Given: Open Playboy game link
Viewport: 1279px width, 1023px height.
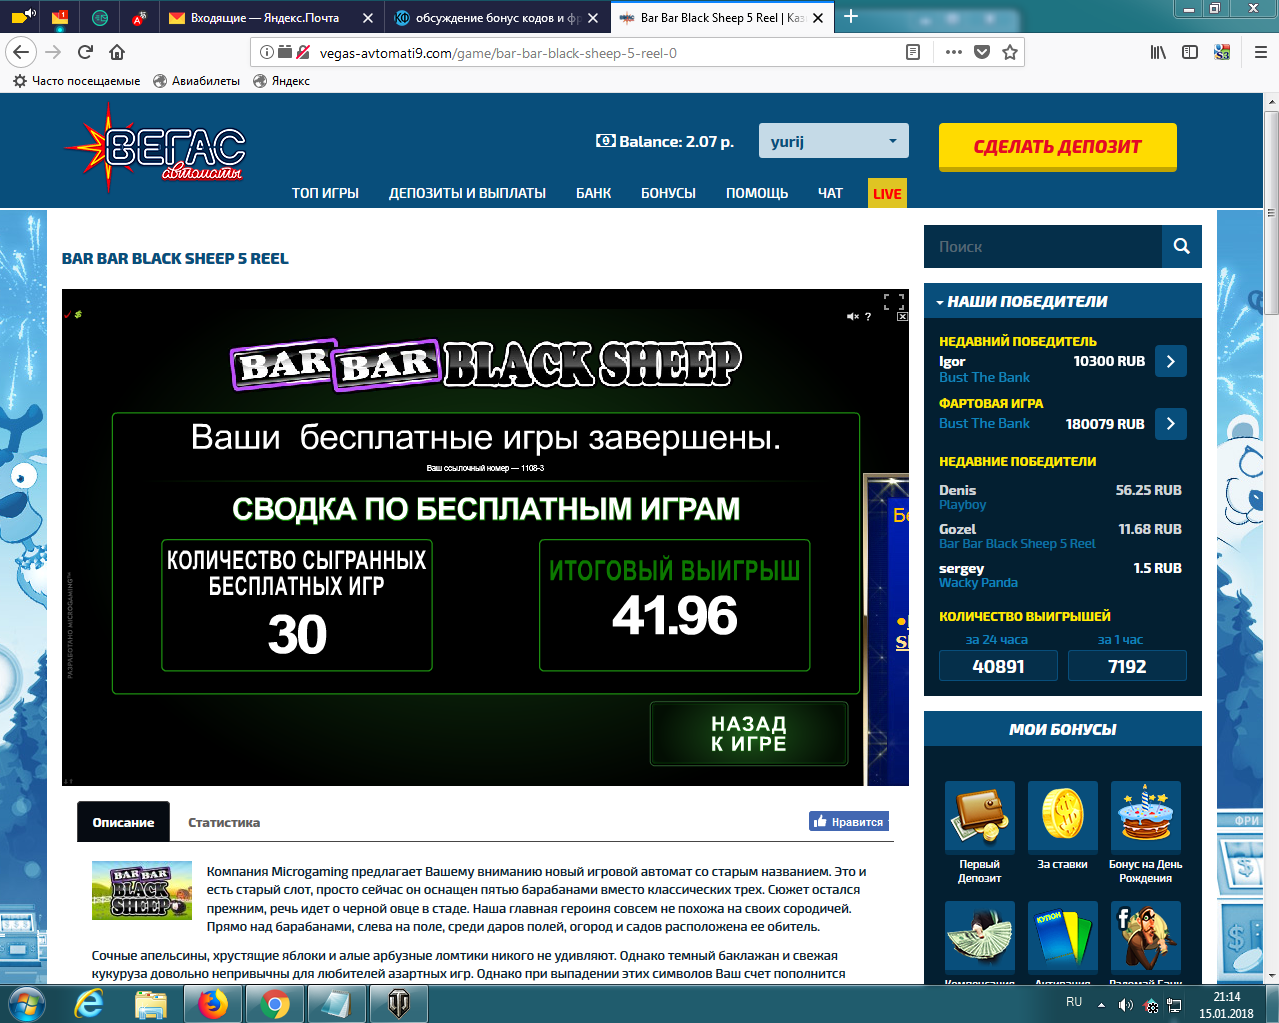Looking at the screenshot, I should click(962, 505).
